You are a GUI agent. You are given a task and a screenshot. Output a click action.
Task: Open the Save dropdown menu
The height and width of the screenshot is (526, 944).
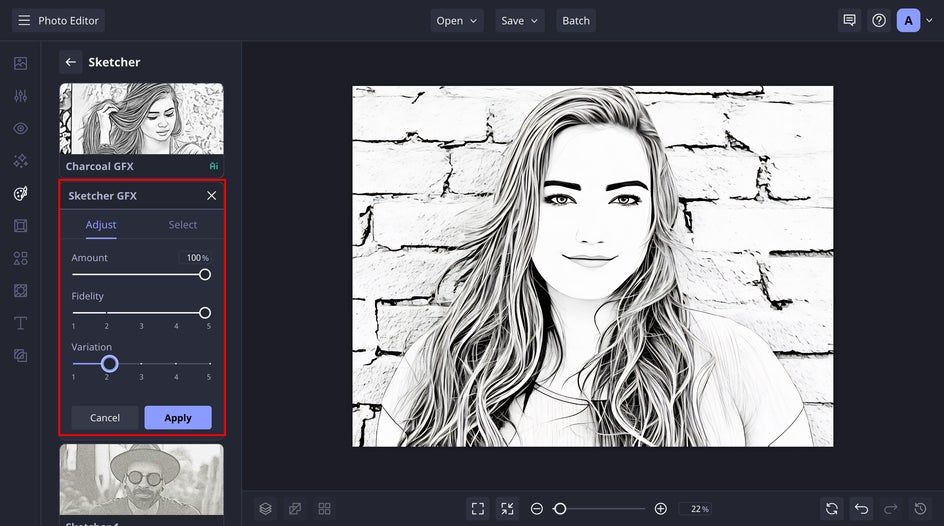520,20
